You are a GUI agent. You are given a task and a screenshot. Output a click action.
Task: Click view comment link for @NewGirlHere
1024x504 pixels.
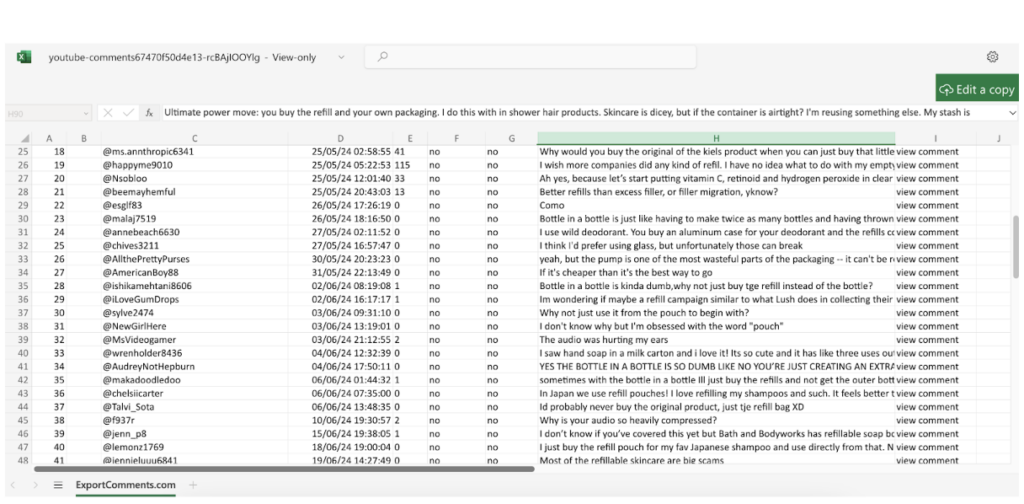tap(927, 326)
